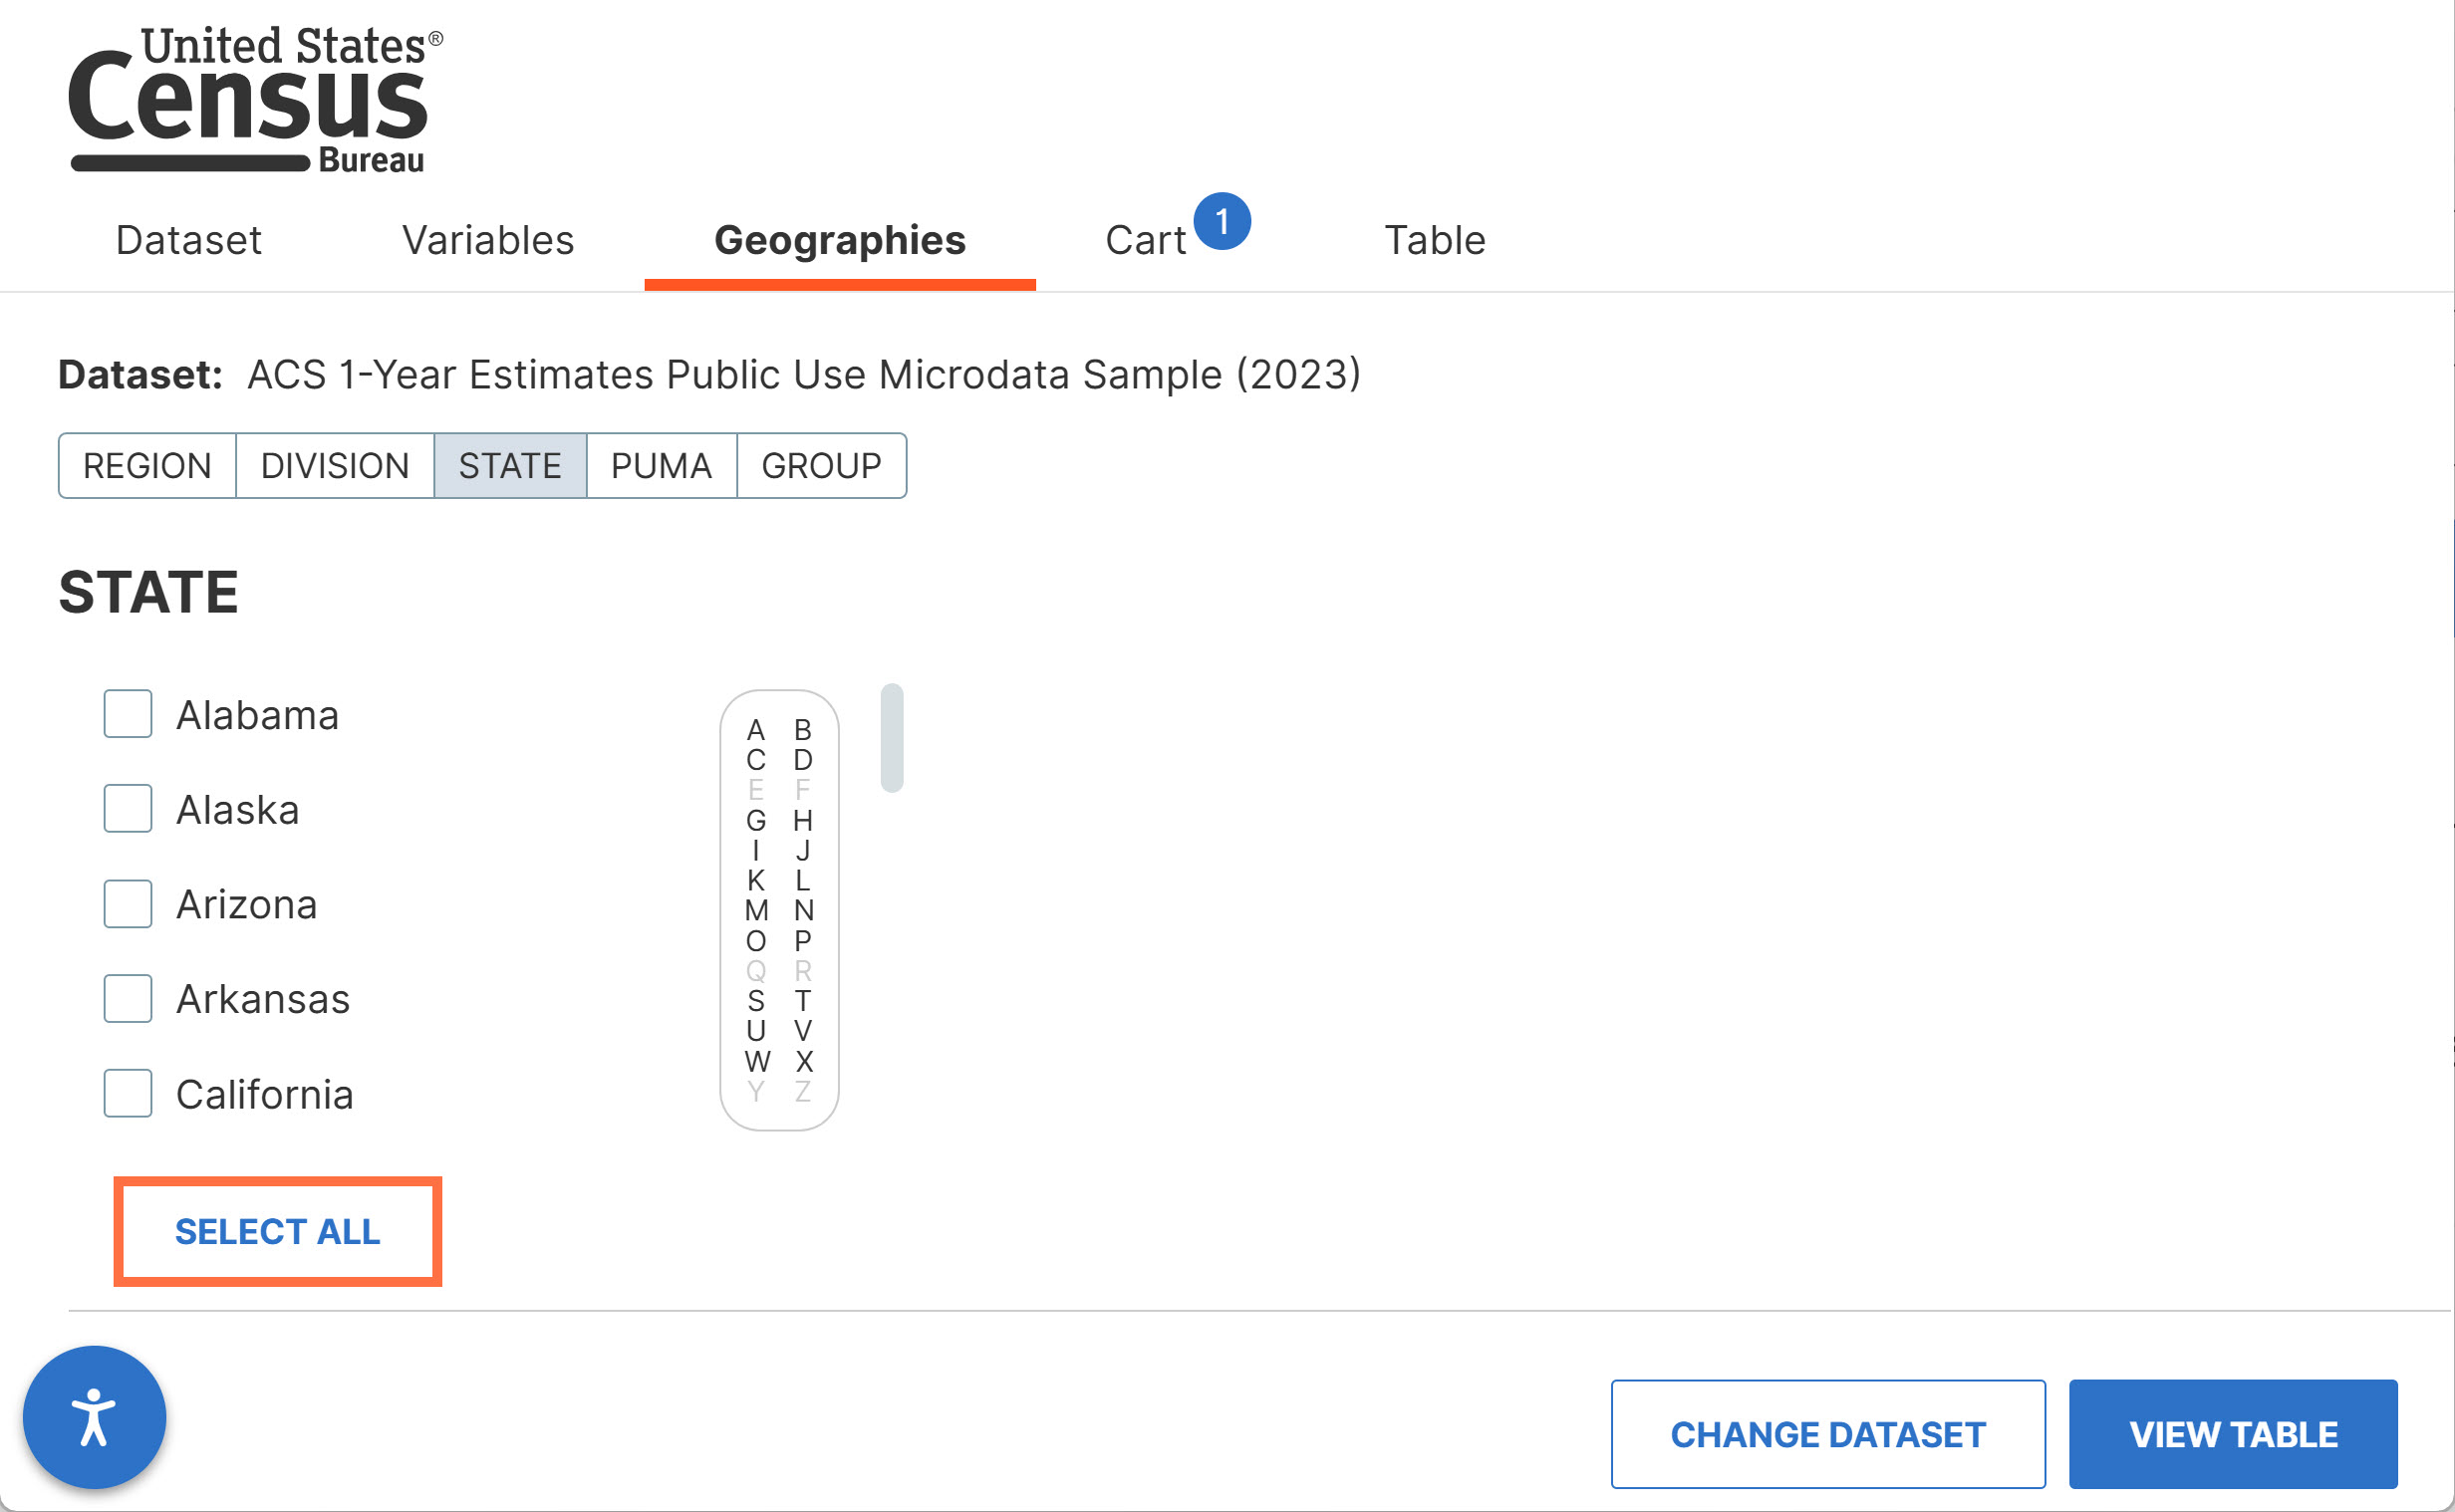Screen dimensions: 2455x1512
Task: Enable the California checkbox
Action: coord(128,1093)
